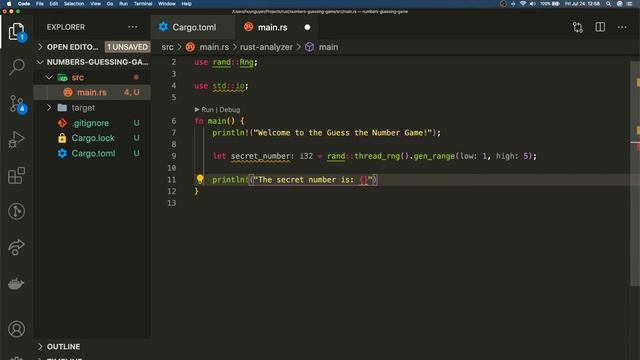Open the Go menu
Image resolution: width=640 pixels, height=360 pixels.
pos(110,4)
